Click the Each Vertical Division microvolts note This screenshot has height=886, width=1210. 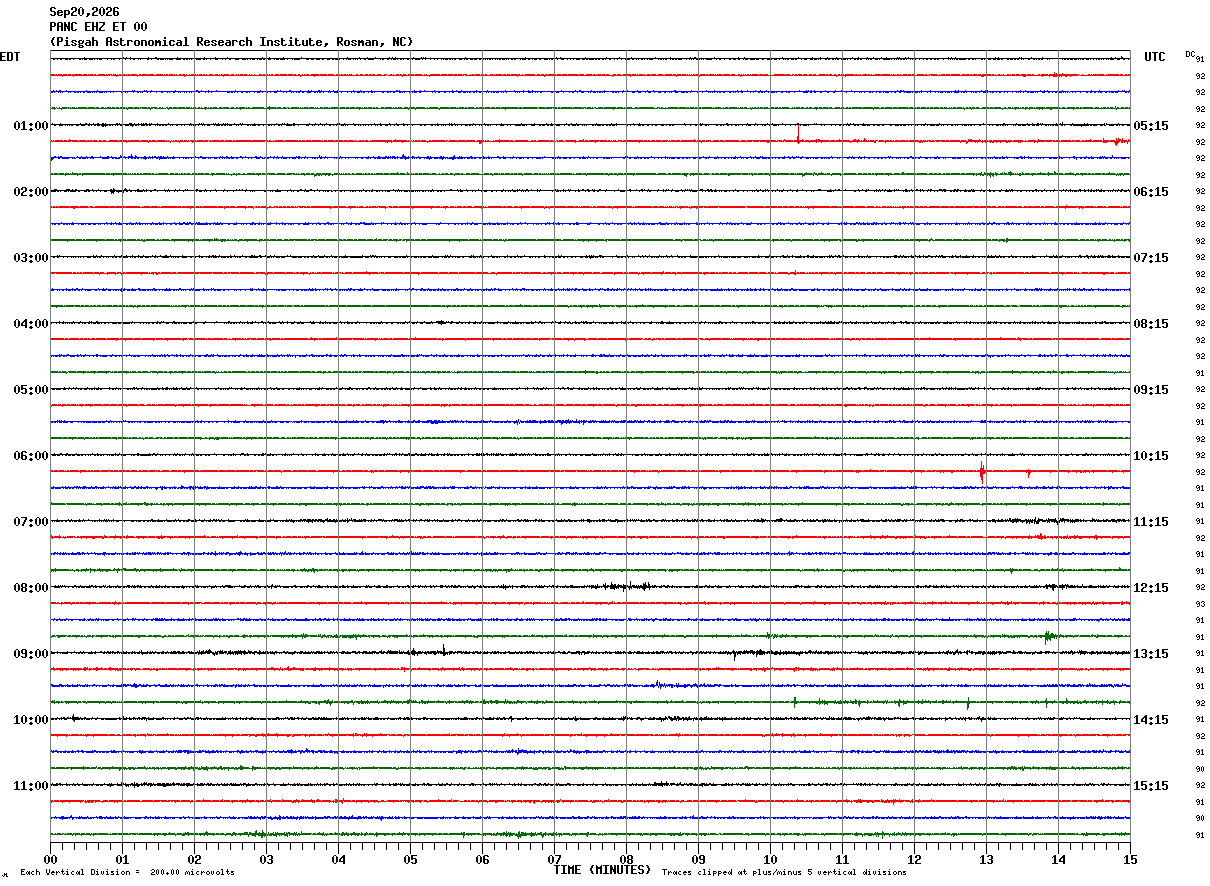127,873
